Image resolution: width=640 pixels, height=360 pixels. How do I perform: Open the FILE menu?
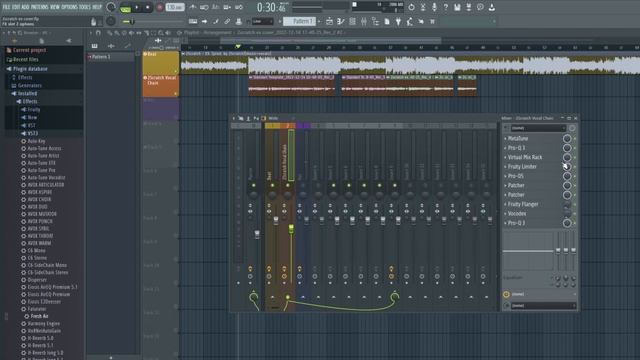coord(7,7)
